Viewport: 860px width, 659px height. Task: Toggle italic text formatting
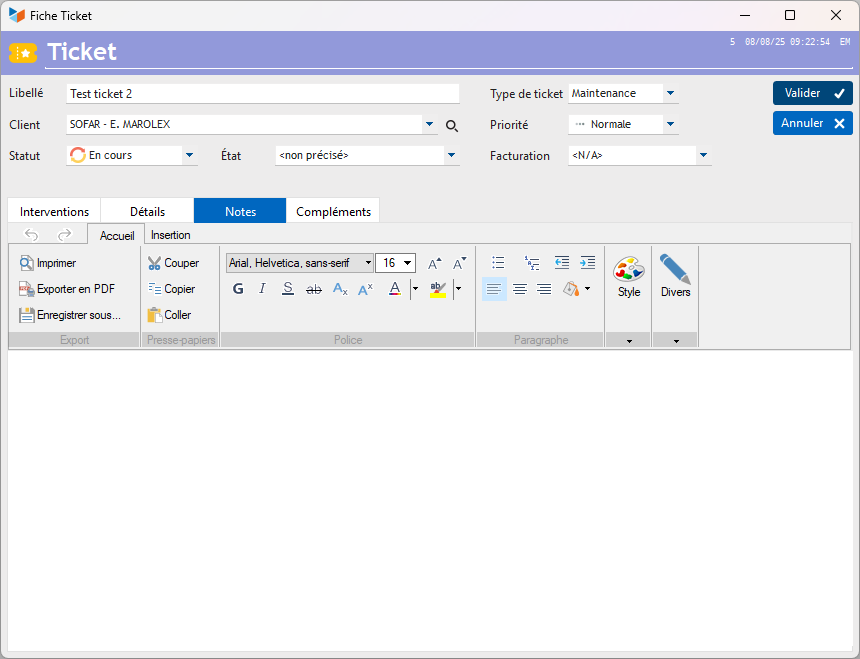click(262, 289)
